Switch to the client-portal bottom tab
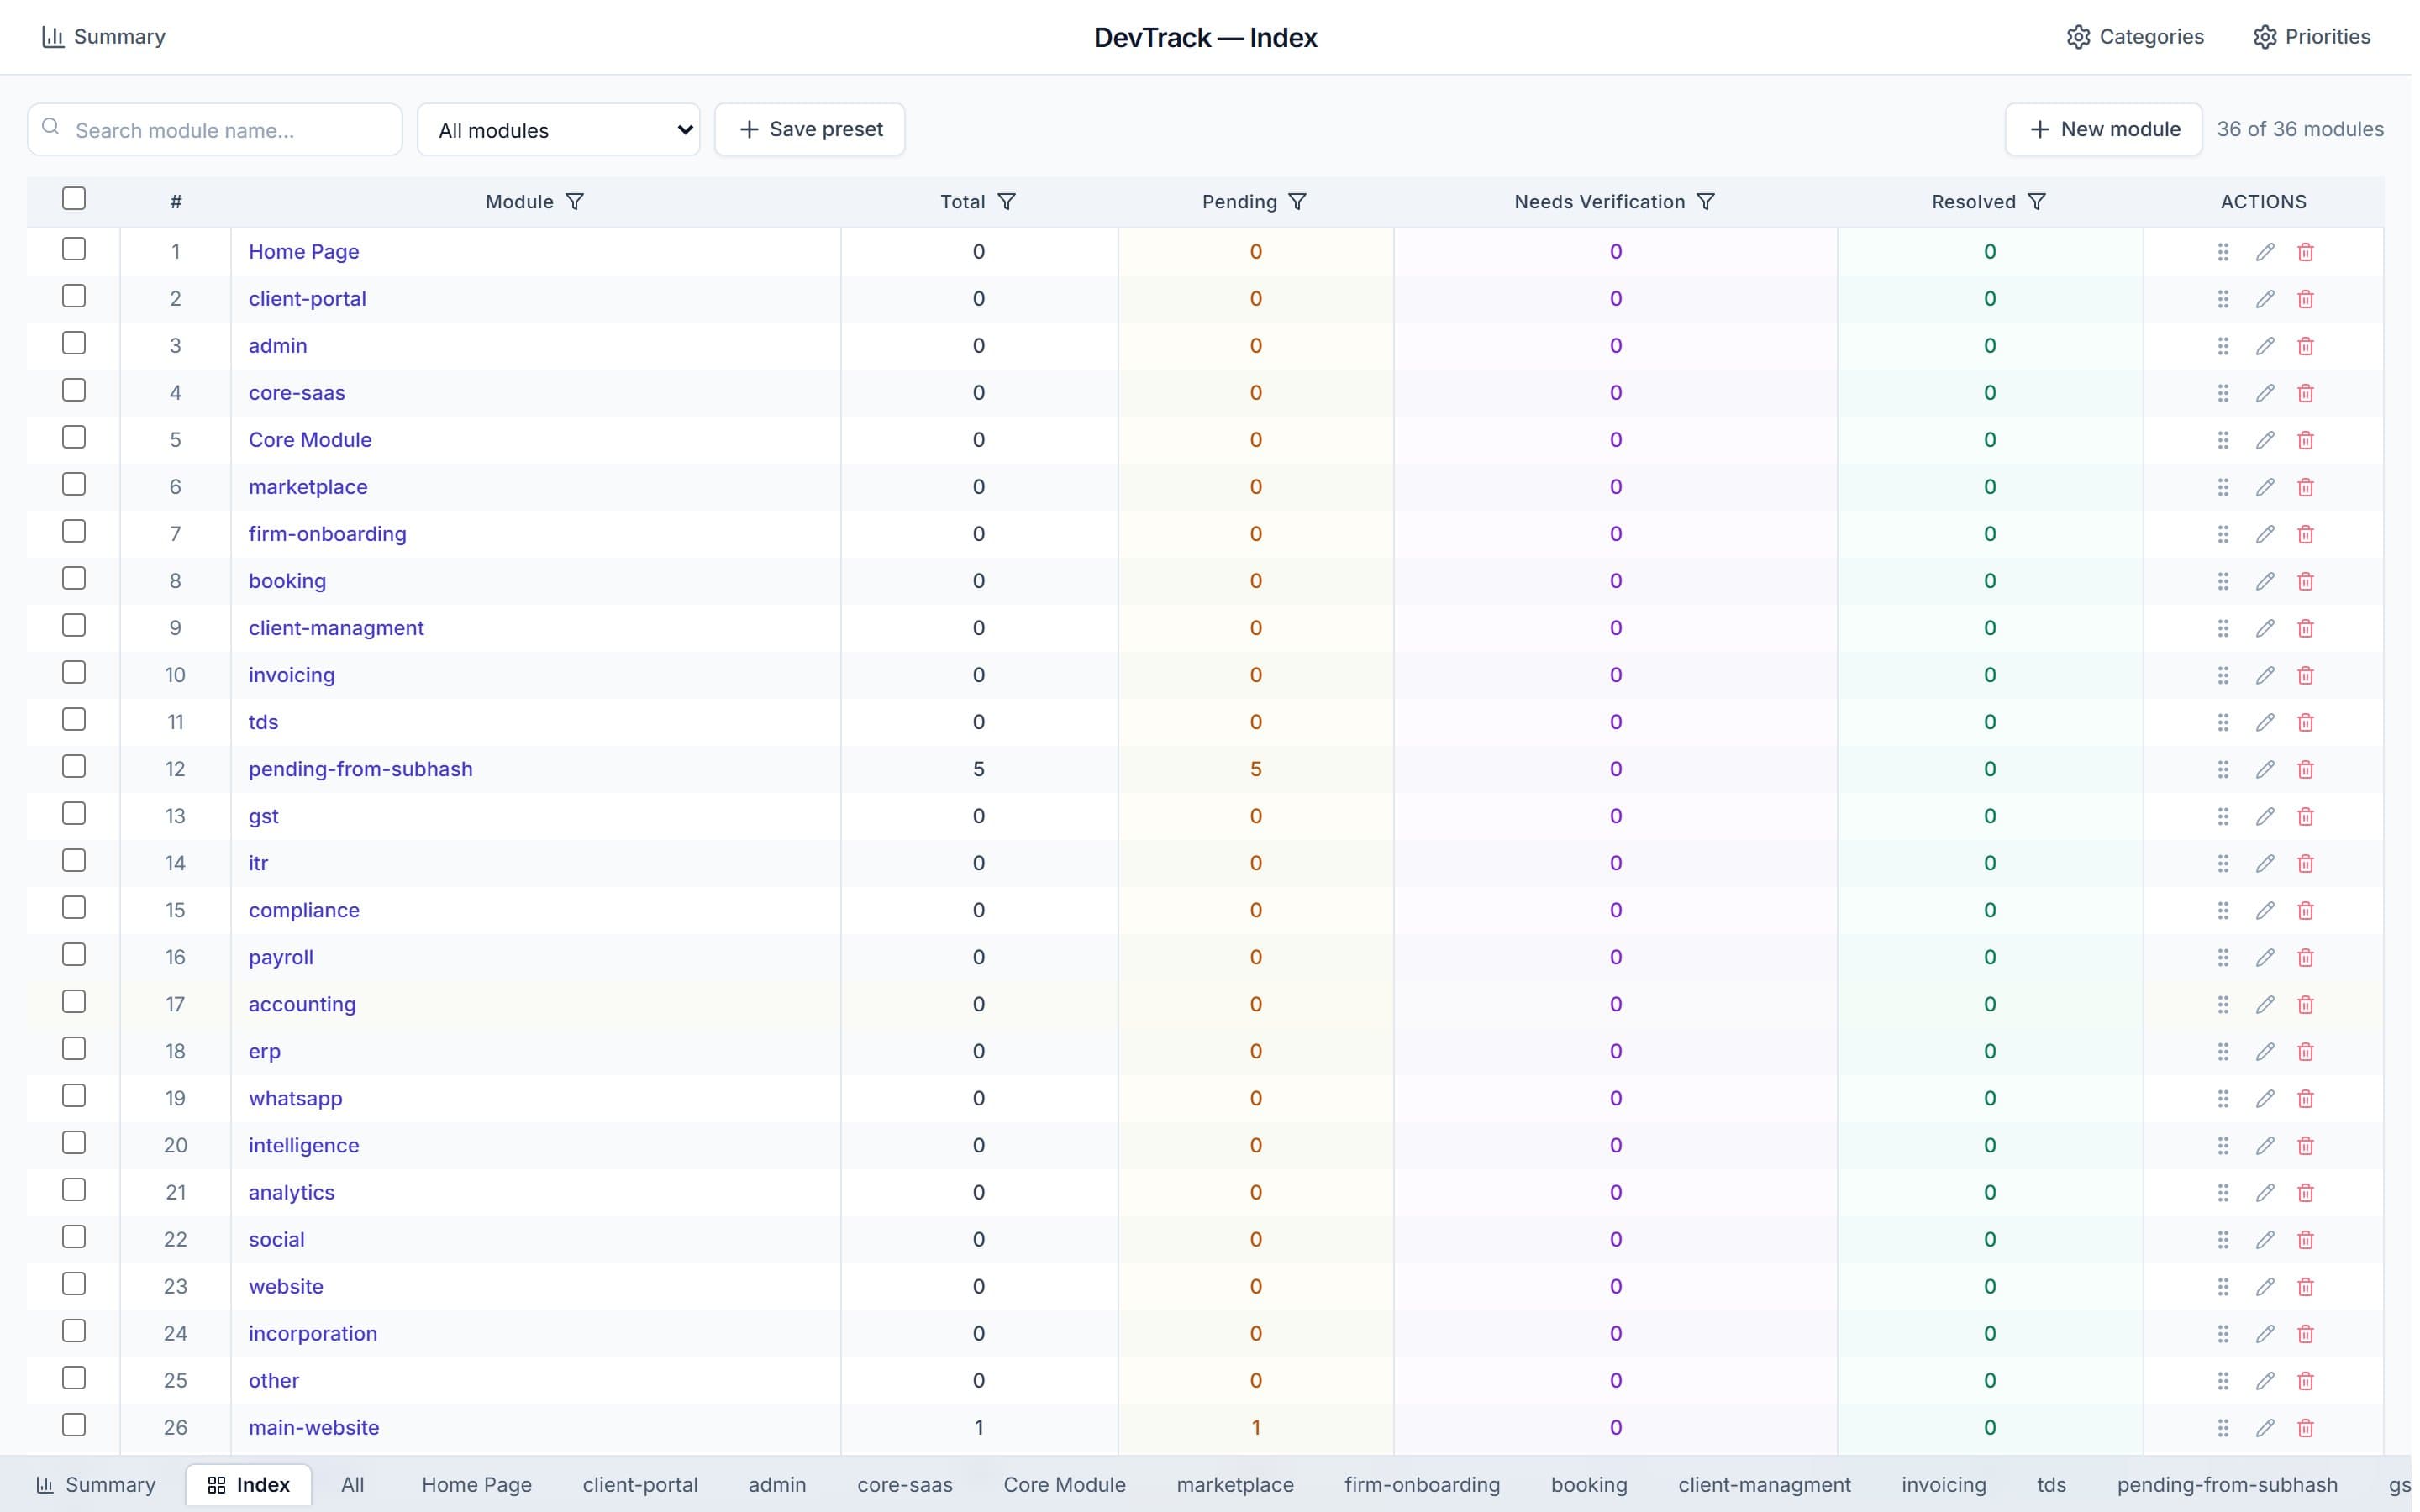This screenshot has width=2420, height=1512. [x=640, y=1484]
